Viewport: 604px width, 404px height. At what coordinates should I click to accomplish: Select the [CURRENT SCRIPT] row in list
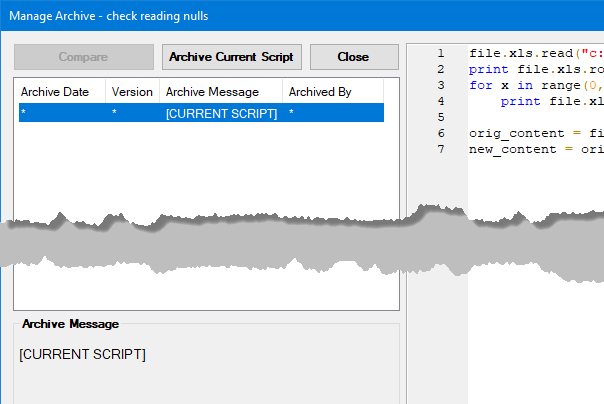point(221,113)
